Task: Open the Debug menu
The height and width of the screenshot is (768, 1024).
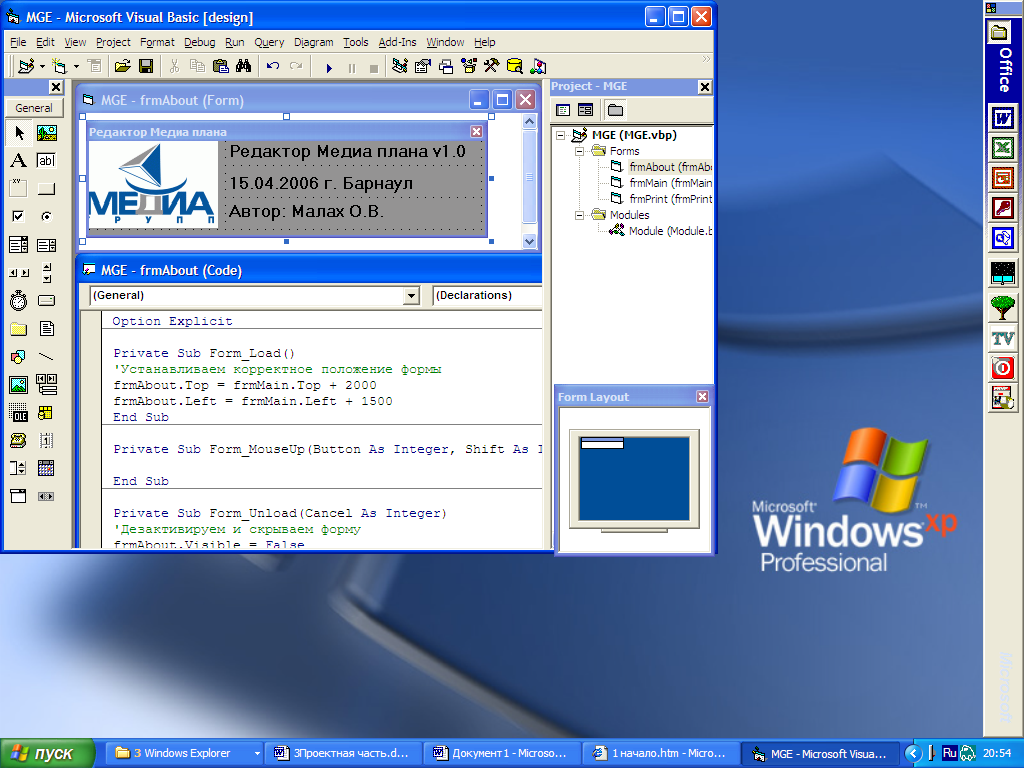Action: click(x=199, y=42)
